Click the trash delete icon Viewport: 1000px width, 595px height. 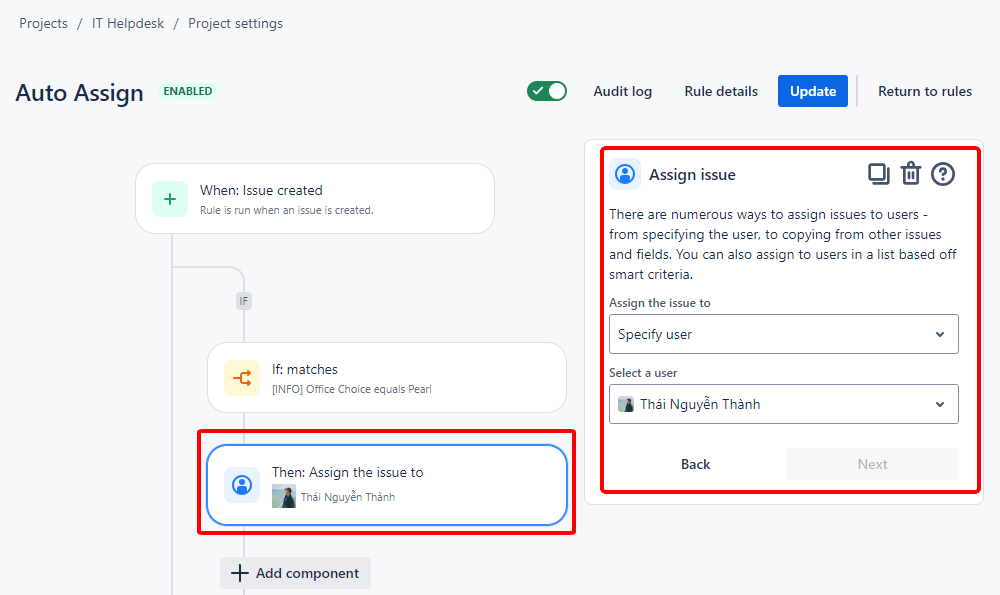[x=910, y=174]
